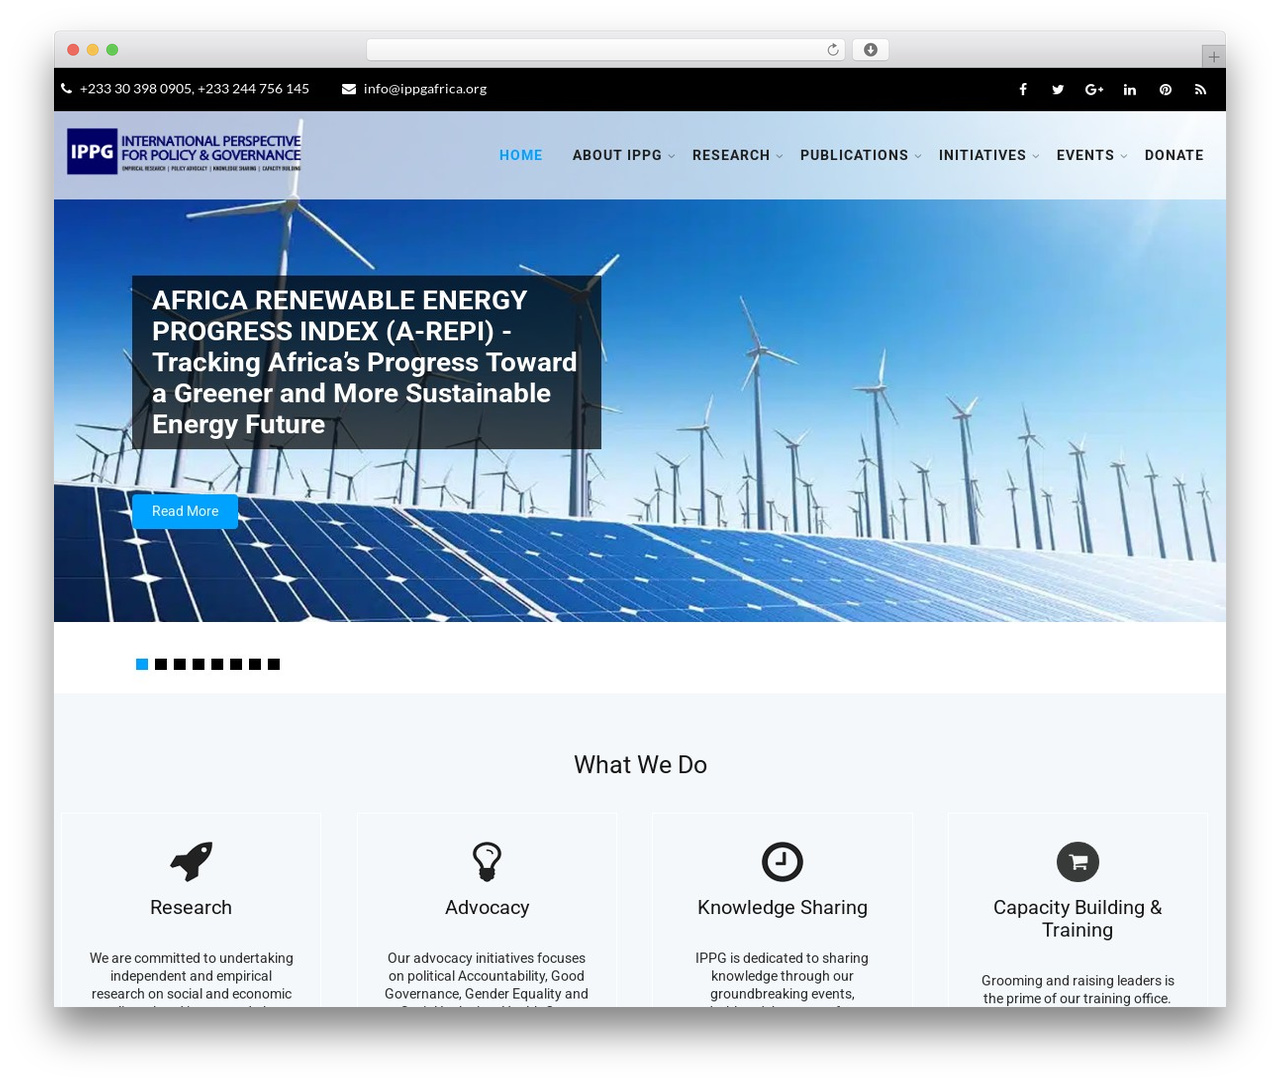Click the phone icon in top bar
The height and width of the screenshot is (1084, 1280).
click(67, 89)
